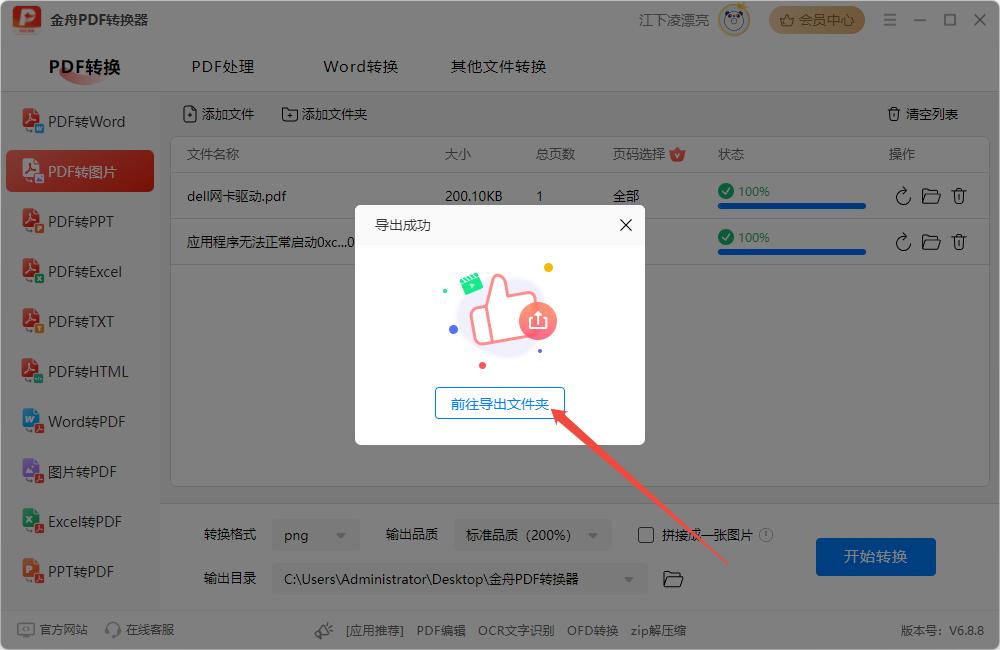Delete dell网卡驱动.pdf from the list

click(959, 196)
